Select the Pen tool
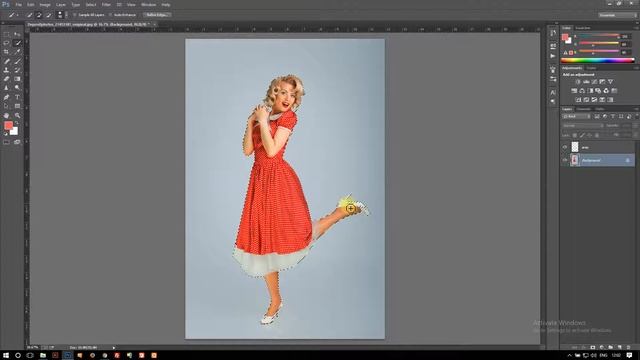This screenshot has width=640, height=360. click(x=6, y=97)
